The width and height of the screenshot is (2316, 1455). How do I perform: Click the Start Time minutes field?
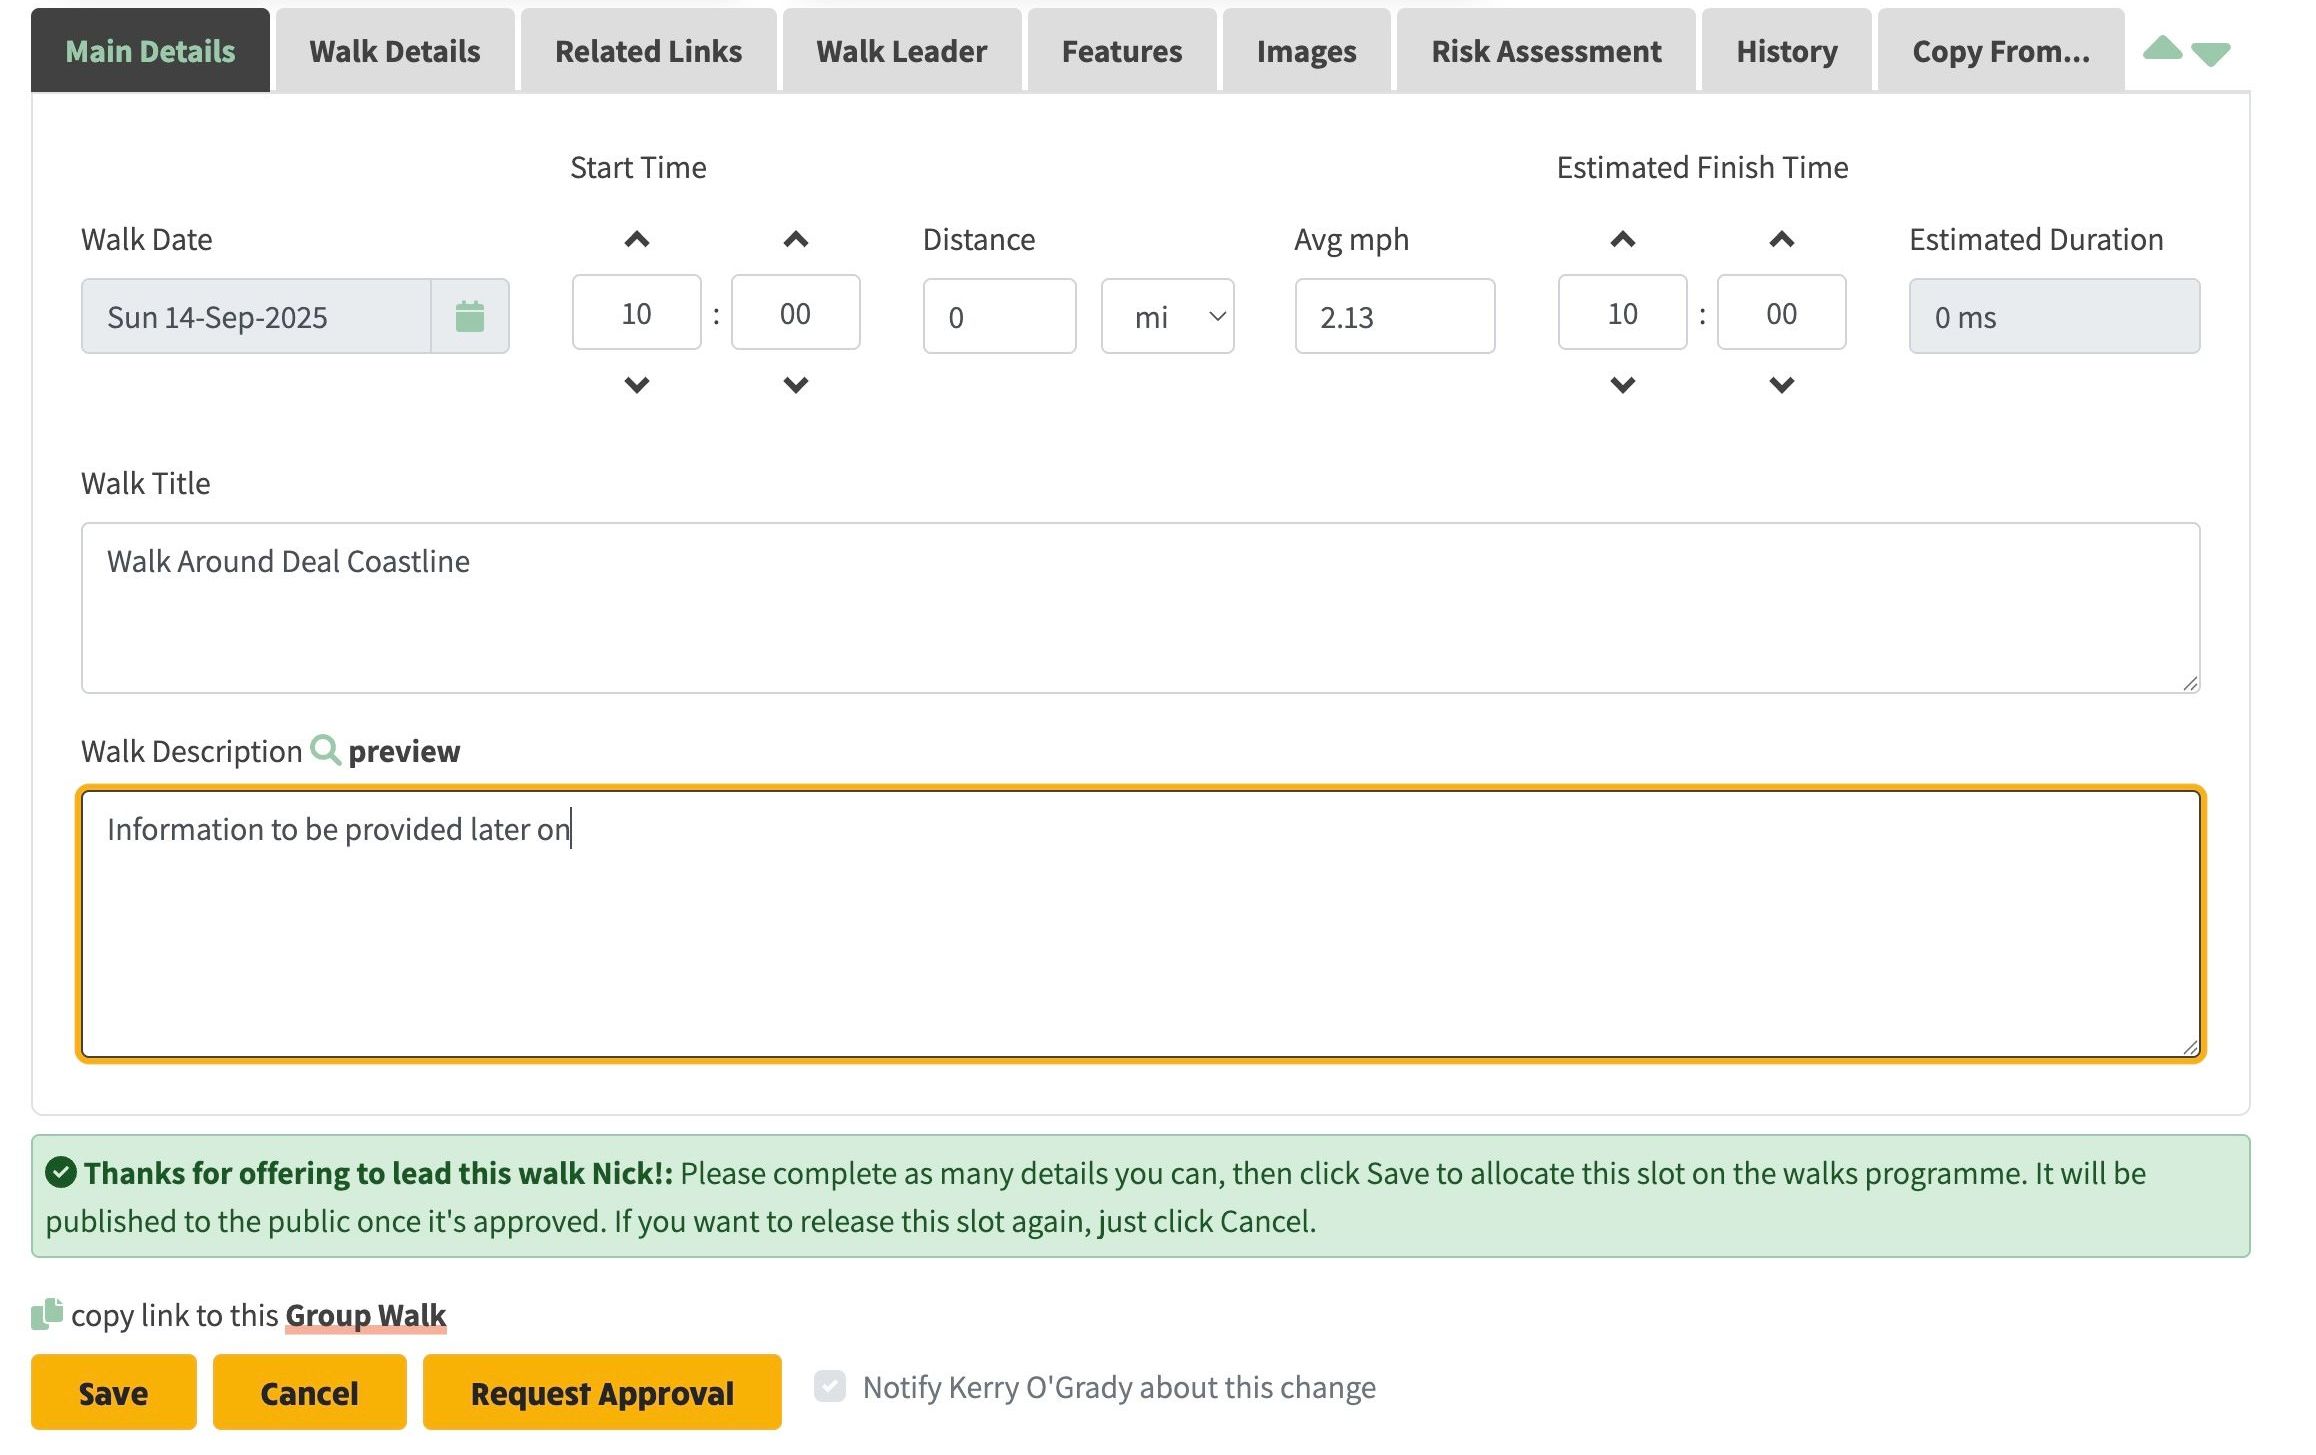point(796,312)
